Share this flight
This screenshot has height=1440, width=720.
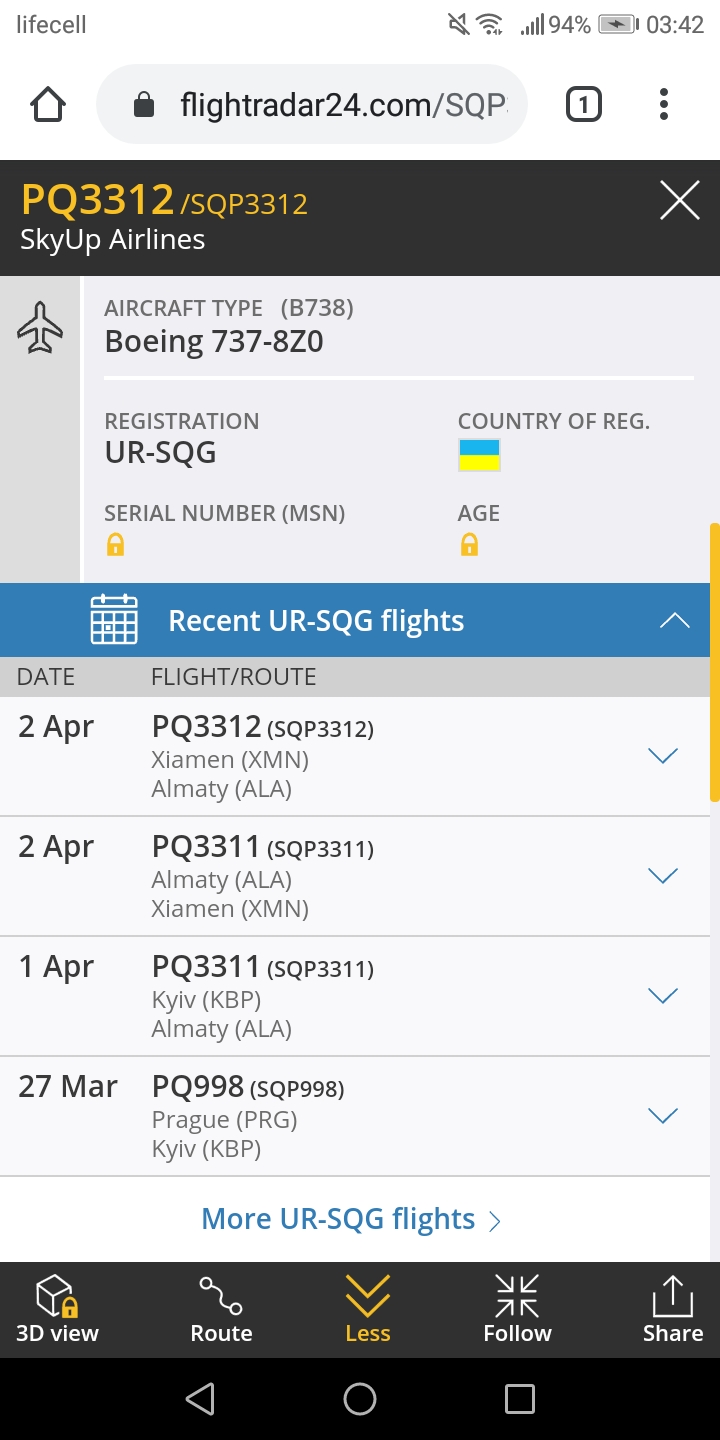pyautogui.click(x=672, y=1310)
